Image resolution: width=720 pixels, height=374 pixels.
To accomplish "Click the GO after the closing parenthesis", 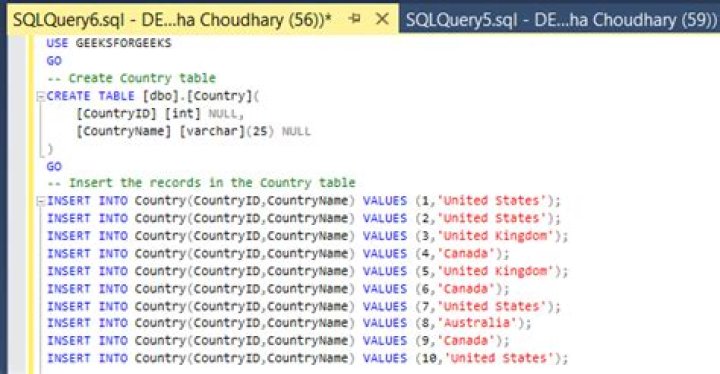I will click(x=54, y=166).
